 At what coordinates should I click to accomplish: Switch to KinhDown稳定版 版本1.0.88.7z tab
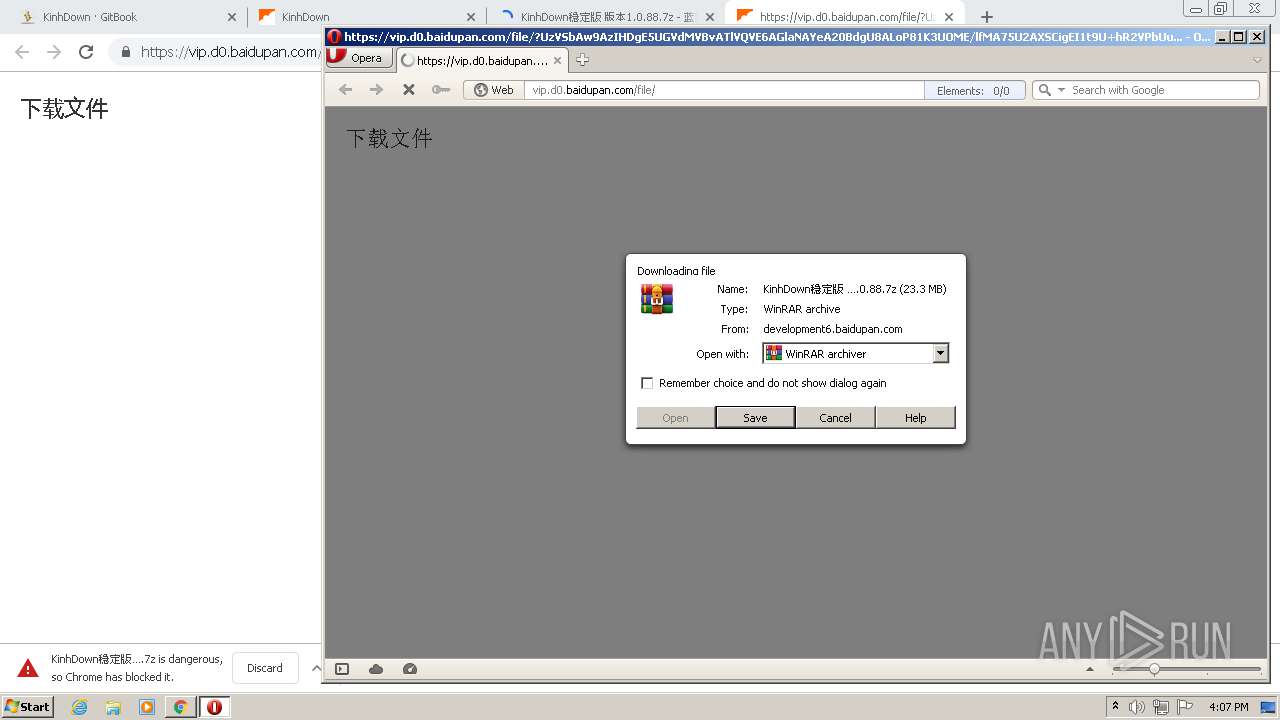tap(606, 17)
